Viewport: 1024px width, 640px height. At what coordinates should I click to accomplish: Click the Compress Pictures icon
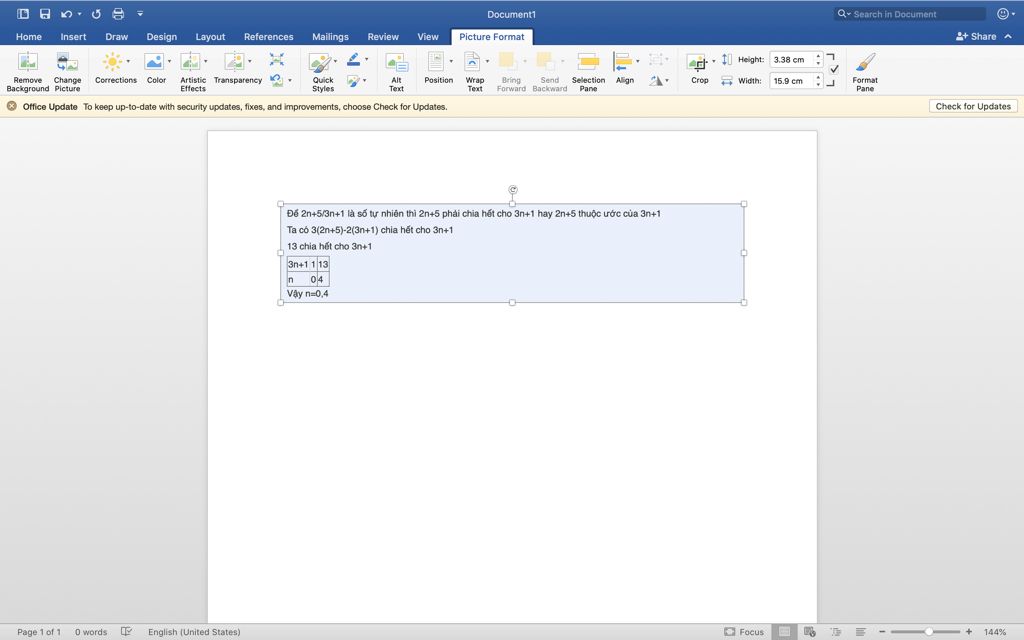(x=277, y=59)
